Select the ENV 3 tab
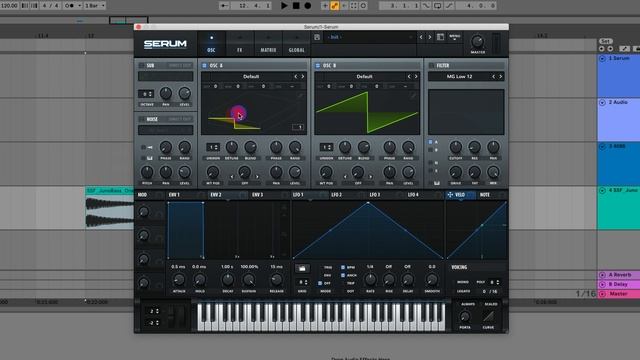Screen dimensions: 640x360 [x=258, y=195]
